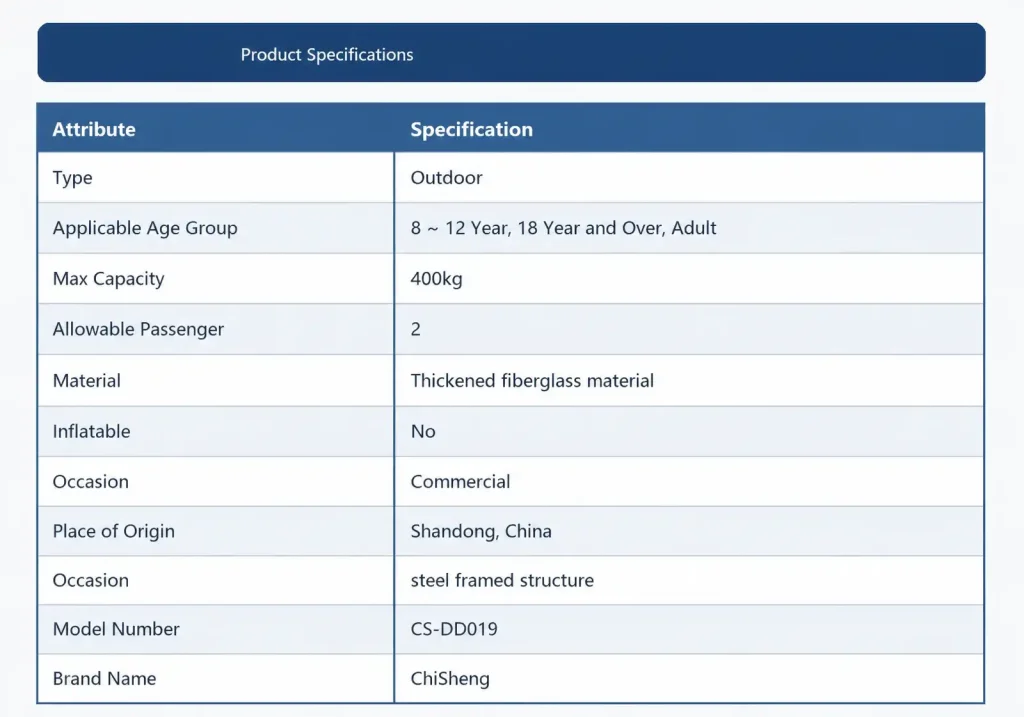Click the steel framed structure value

click(502, 581)
